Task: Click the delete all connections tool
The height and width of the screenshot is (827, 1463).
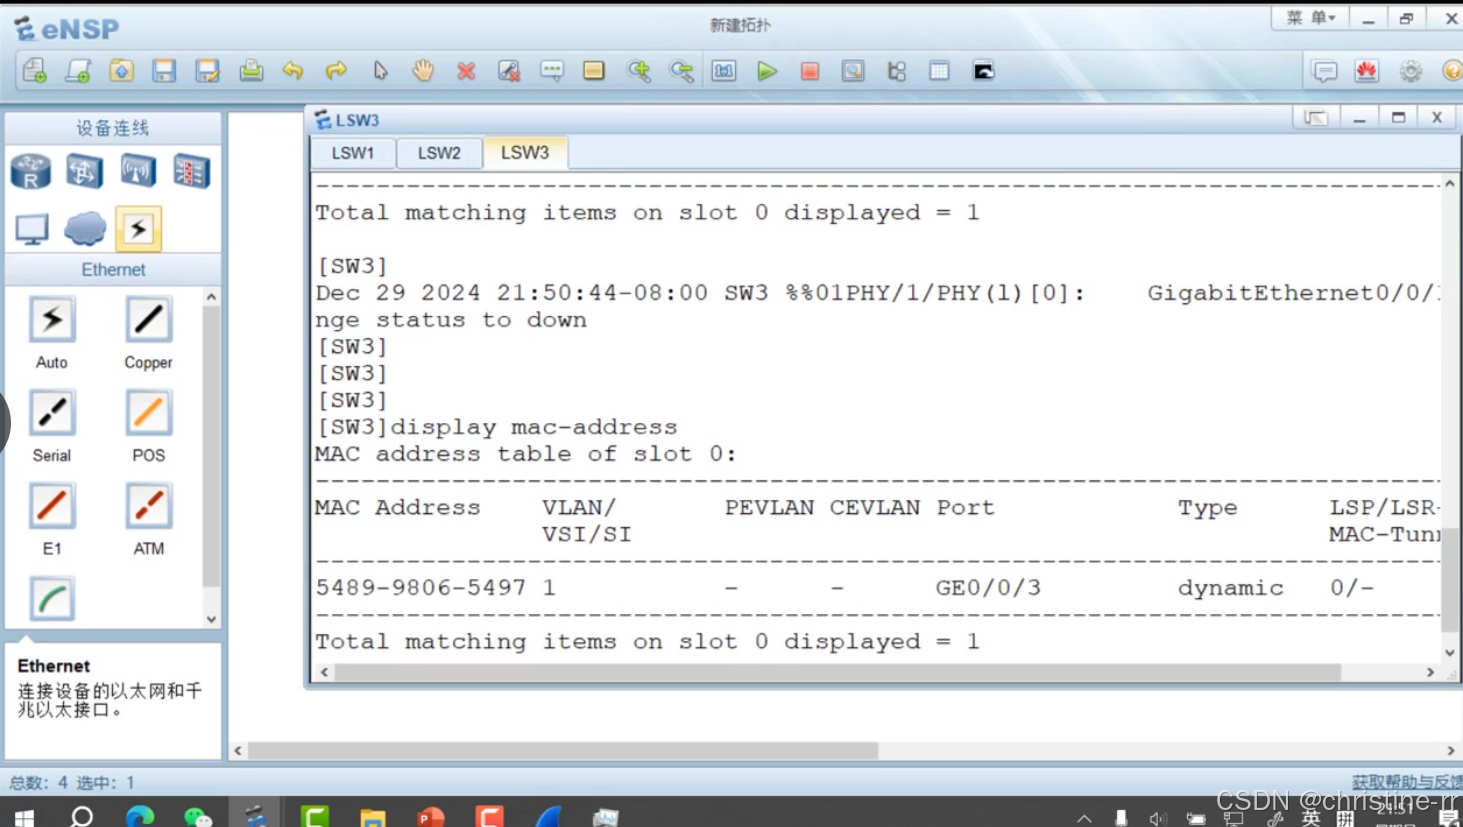Action: pos(509,71)
